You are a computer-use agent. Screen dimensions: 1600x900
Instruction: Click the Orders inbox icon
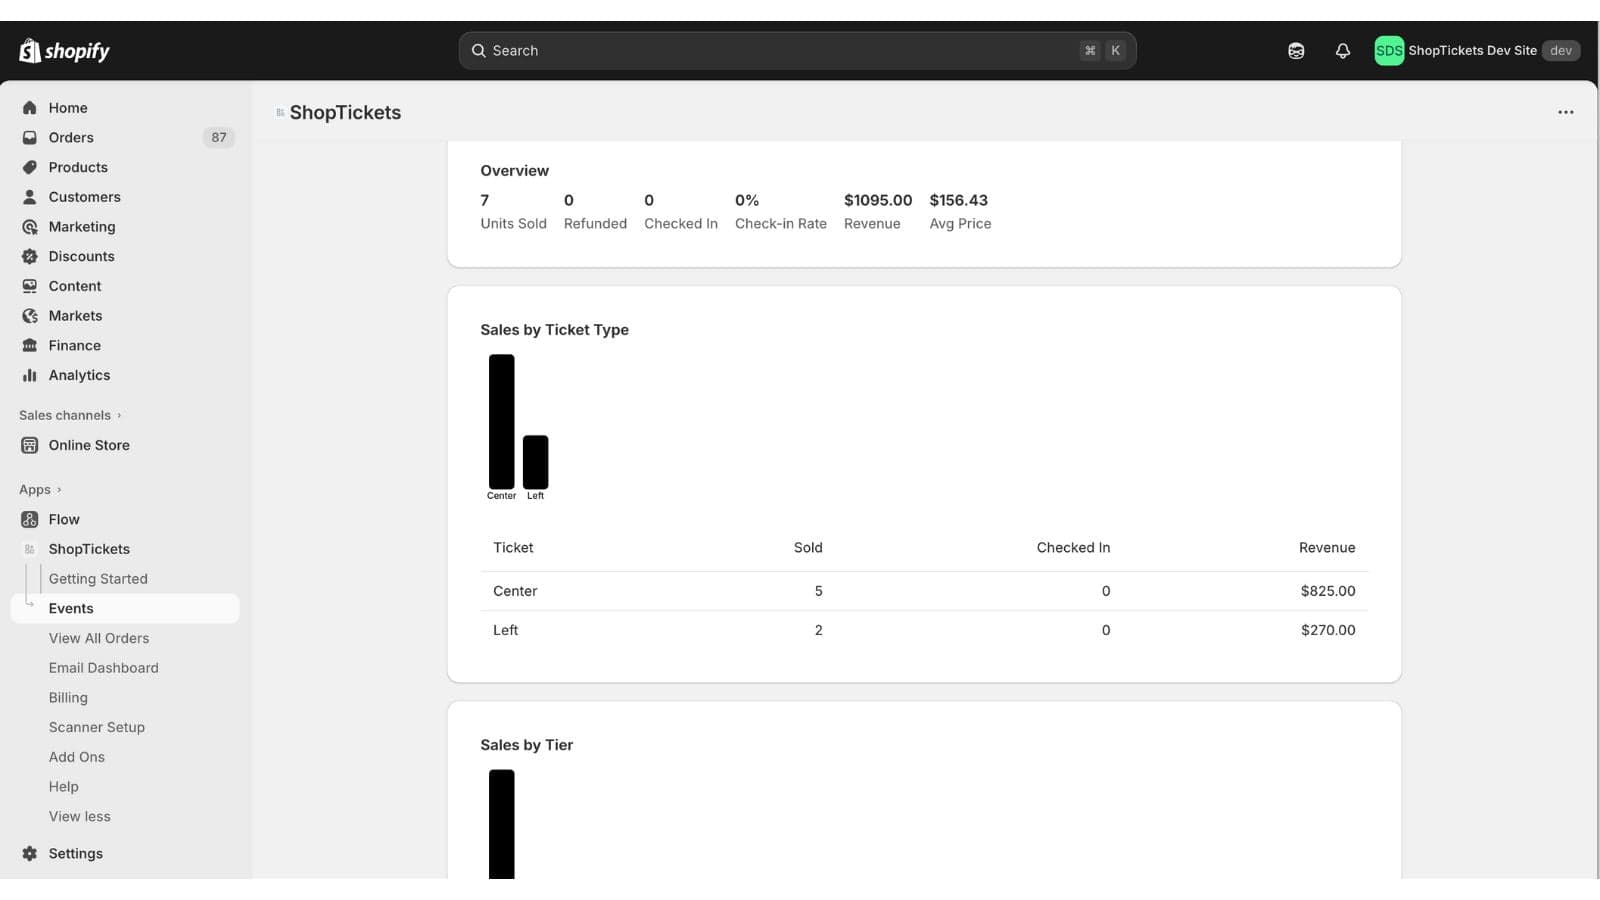click(x=30, y=138)
